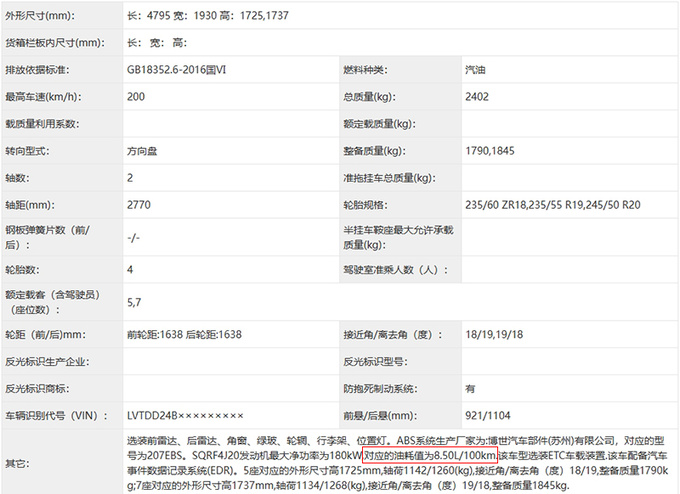Click the 准拖挂车总质量(kg) label
Viewport: 680px width, 494px height.
click(389, 178)
